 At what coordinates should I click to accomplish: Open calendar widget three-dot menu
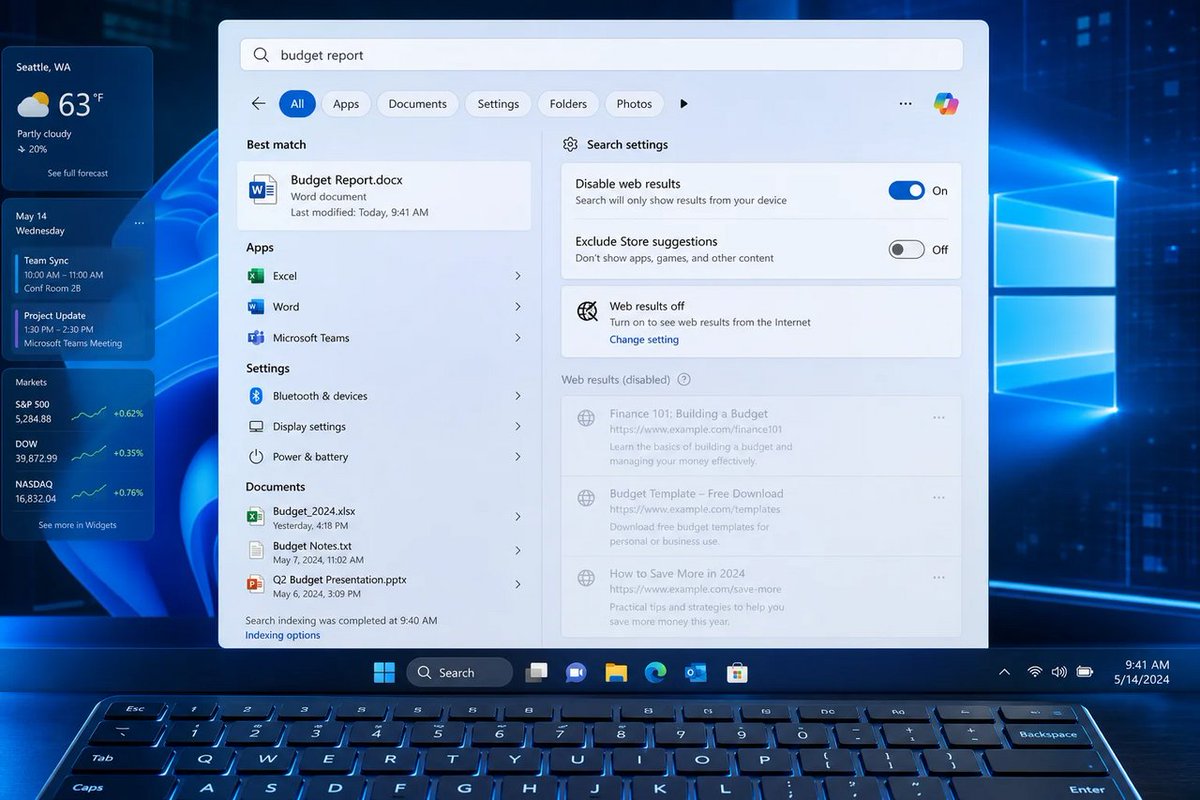(139, 223)
